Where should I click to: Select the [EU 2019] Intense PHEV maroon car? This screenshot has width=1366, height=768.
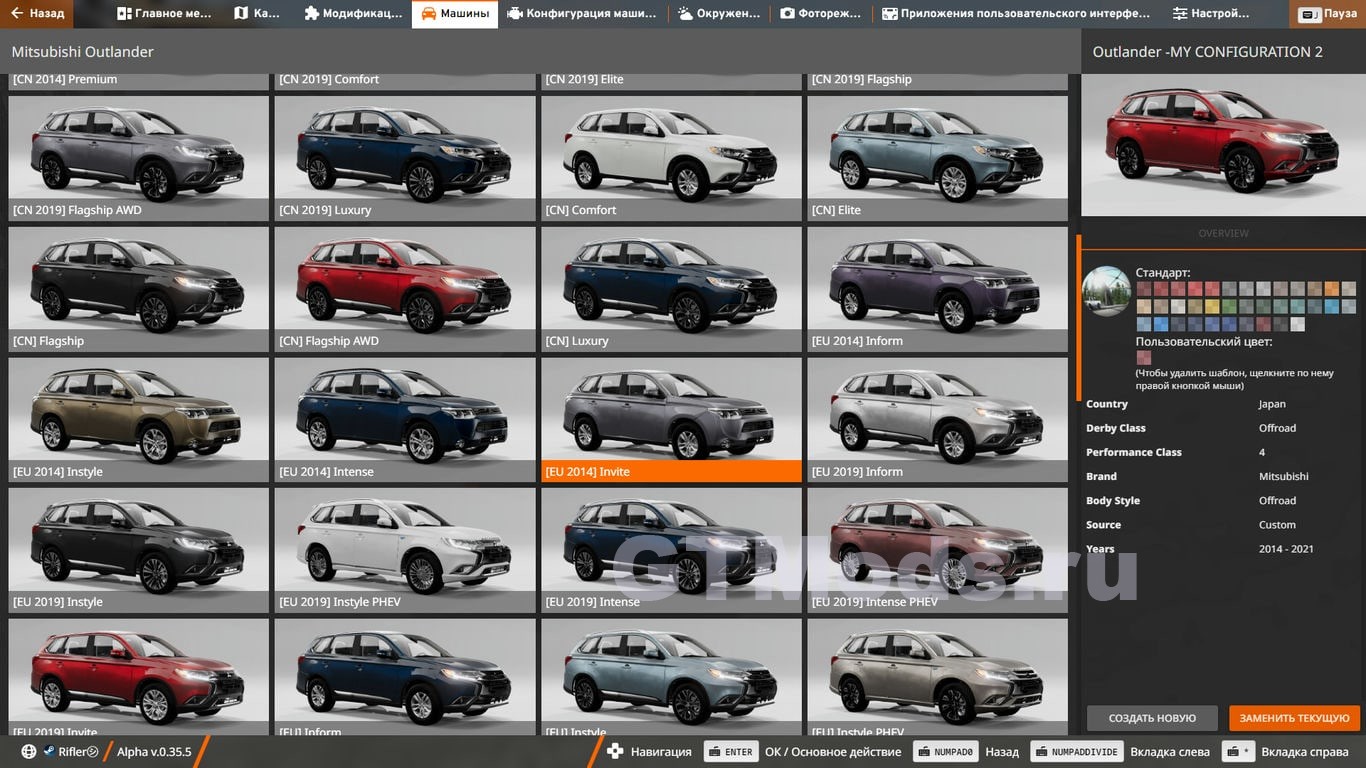tap(938, 550)
